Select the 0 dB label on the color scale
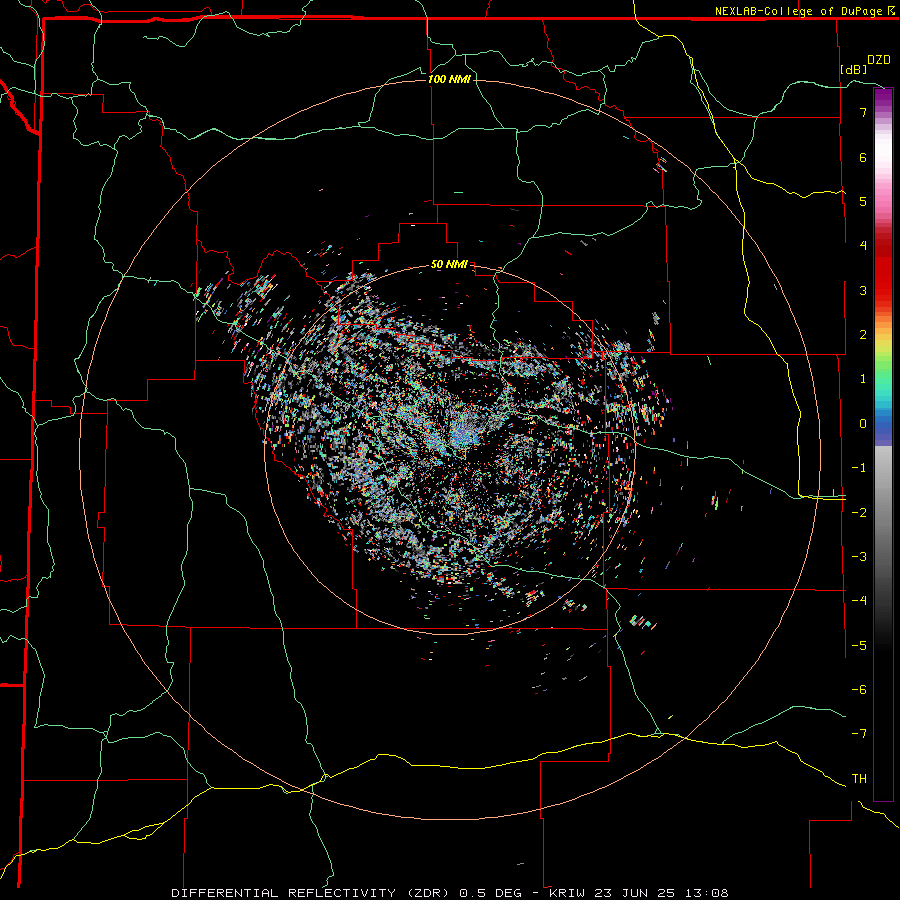The image size is (900, 900). [x=863, y=424]
